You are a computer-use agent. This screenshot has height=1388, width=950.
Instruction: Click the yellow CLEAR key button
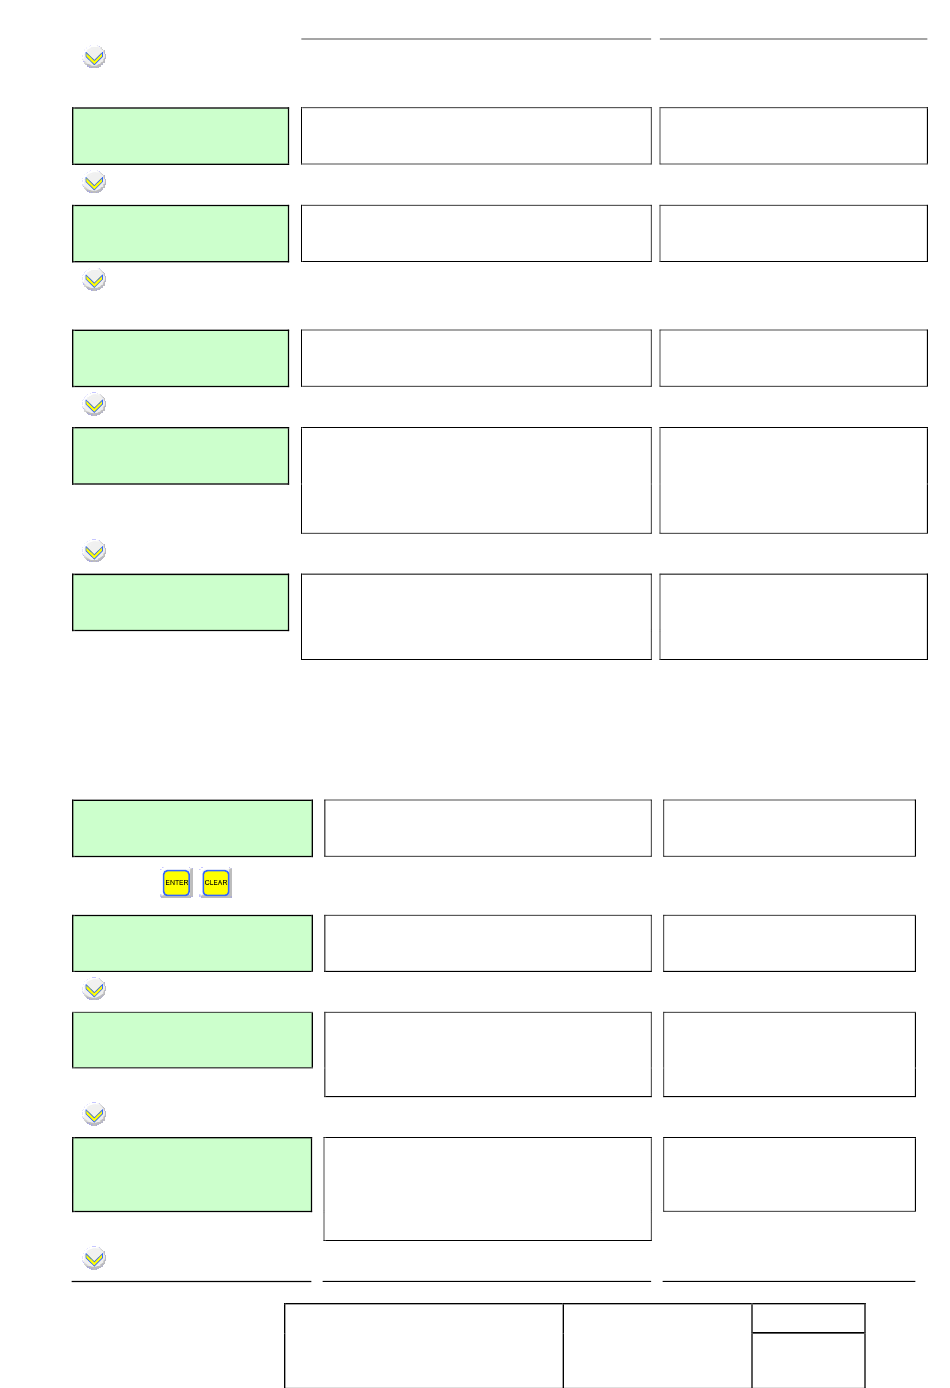tap(216, 883)
